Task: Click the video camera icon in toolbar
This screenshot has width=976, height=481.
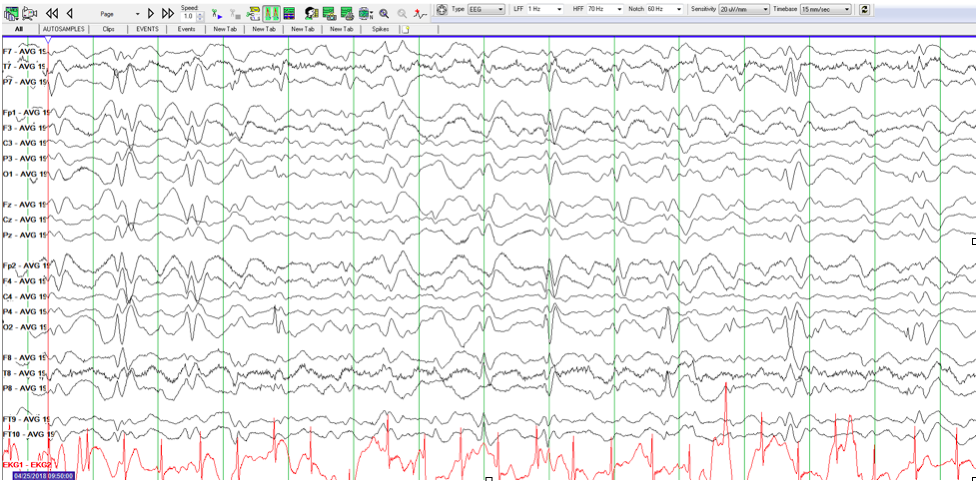Action: [x=29, y=13]
